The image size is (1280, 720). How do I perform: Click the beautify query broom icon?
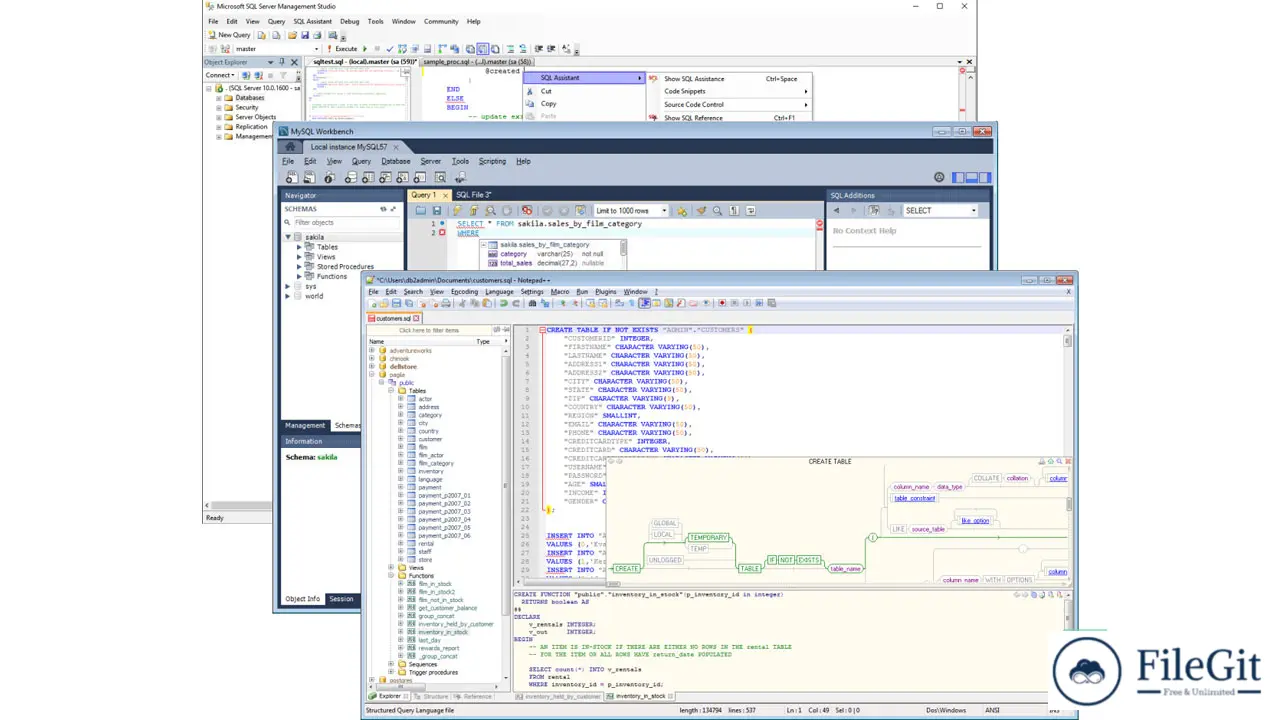[701, 210]
